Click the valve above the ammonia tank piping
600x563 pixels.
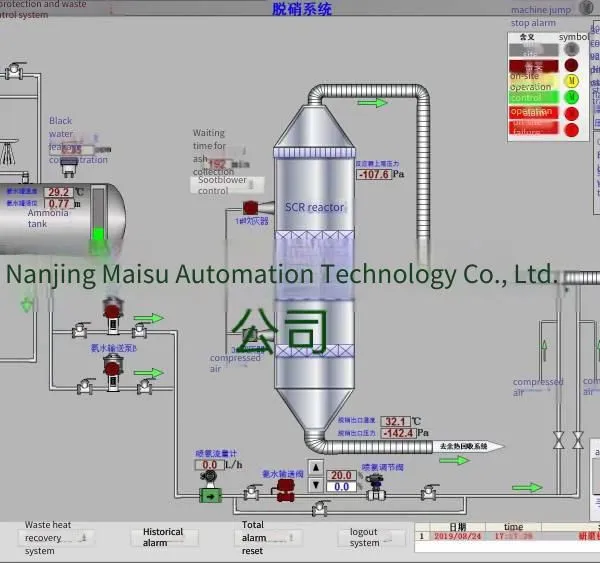click(x=15, y=70)
